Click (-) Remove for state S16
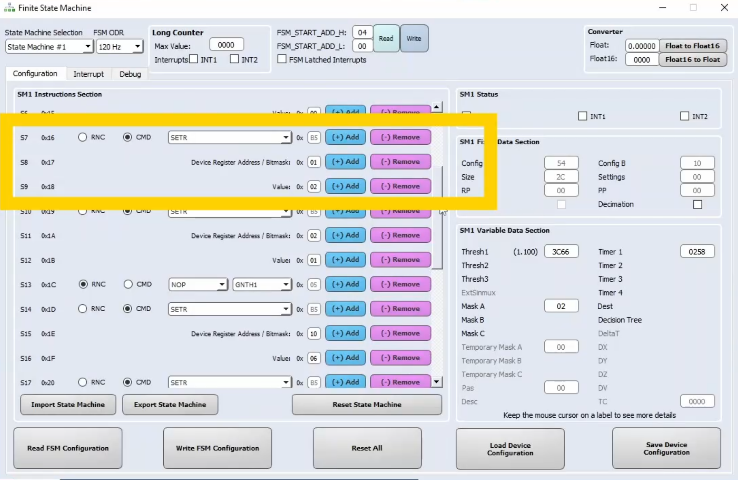This screenshot has height=480, width=738. click(x=400, y=358)
